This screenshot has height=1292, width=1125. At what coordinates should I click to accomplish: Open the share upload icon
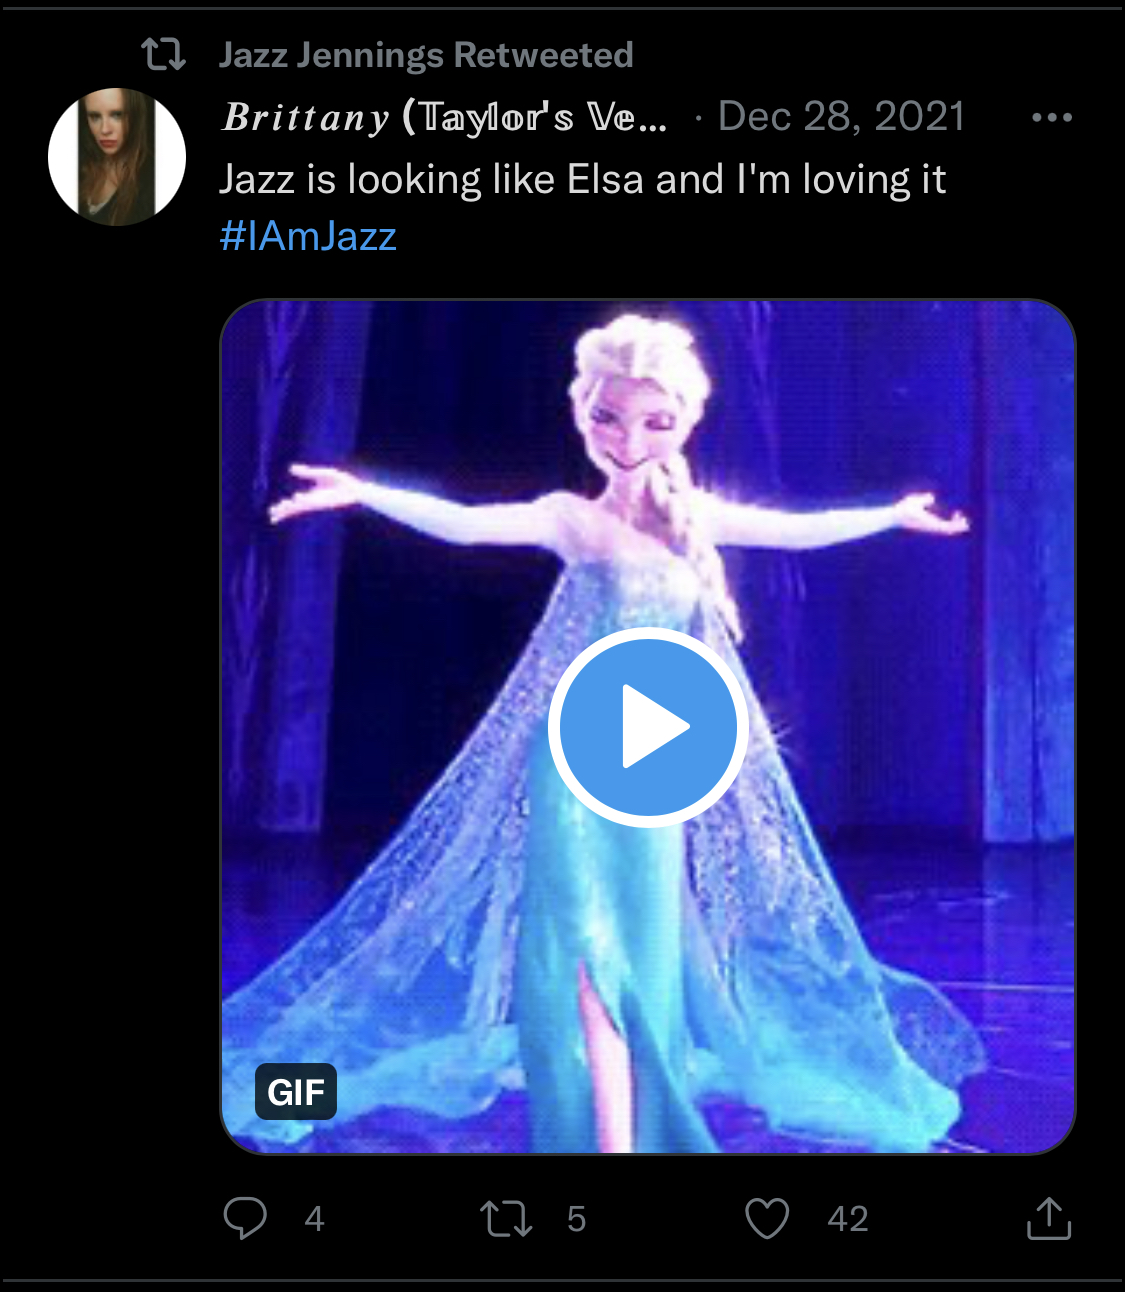(x=1049, y=1217)
